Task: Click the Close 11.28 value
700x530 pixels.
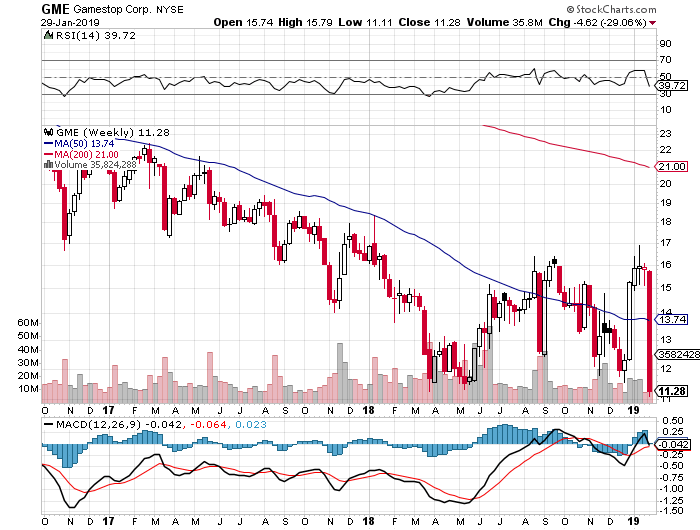Action: click(x=429, y=22)
